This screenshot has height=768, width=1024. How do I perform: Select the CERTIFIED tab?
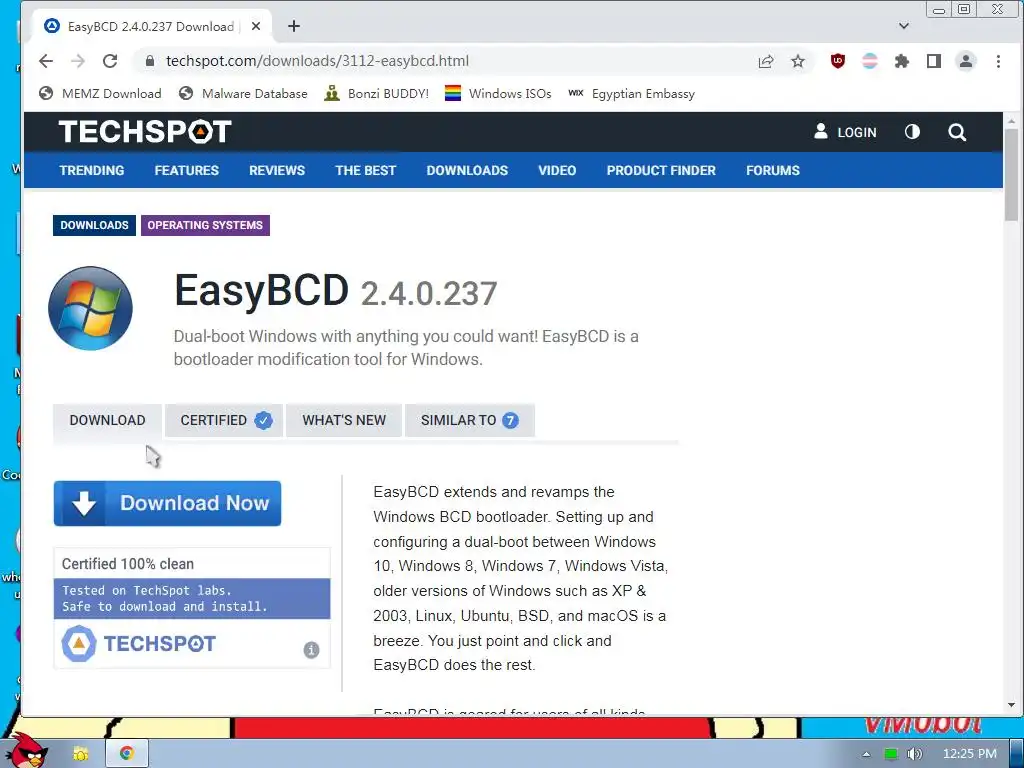[x=223, y=421]
